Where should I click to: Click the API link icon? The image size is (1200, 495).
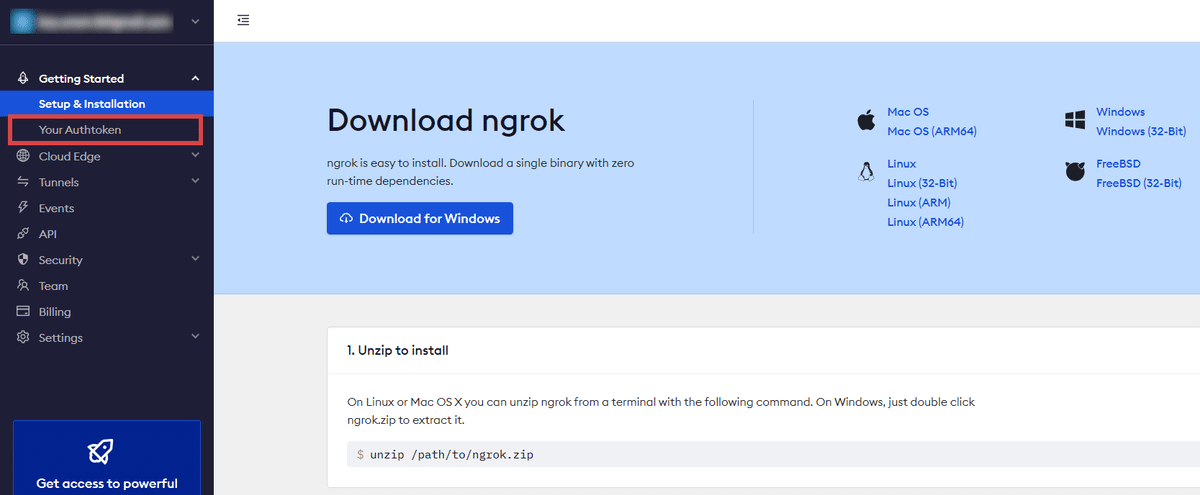pos(23,234)
